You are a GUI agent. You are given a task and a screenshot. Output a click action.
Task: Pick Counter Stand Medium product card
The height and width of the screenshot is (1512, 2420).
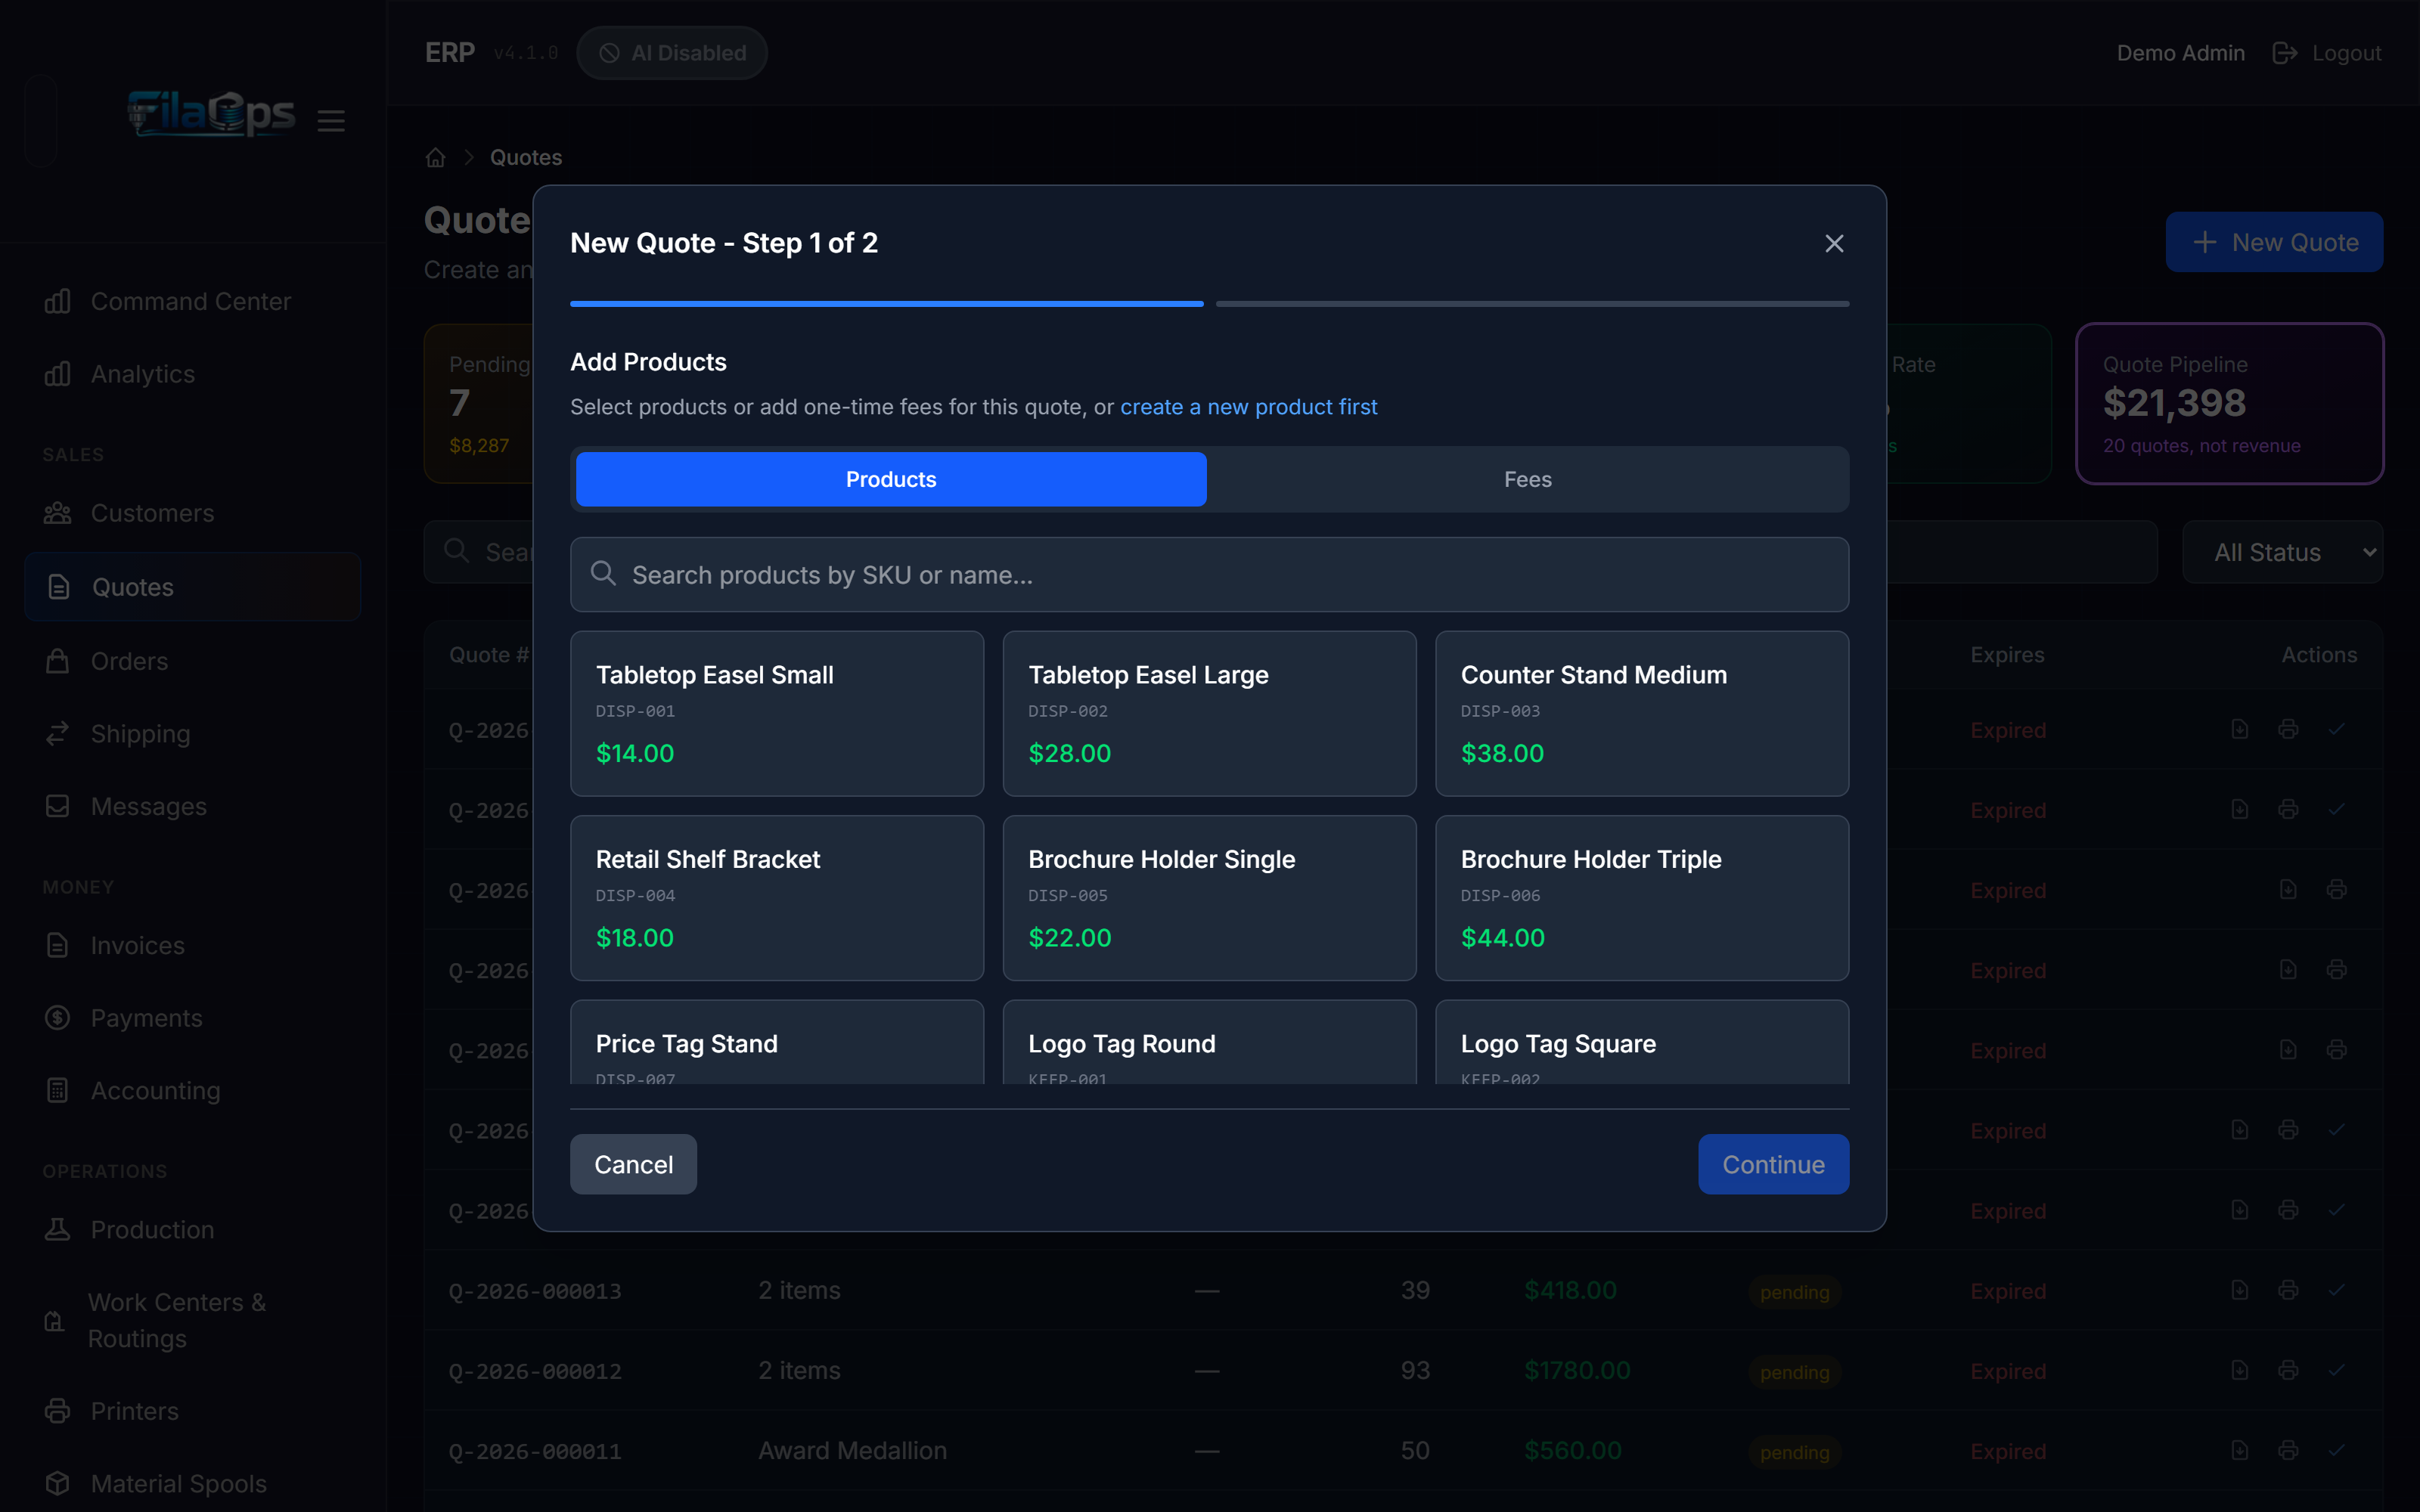point(1642,713)
